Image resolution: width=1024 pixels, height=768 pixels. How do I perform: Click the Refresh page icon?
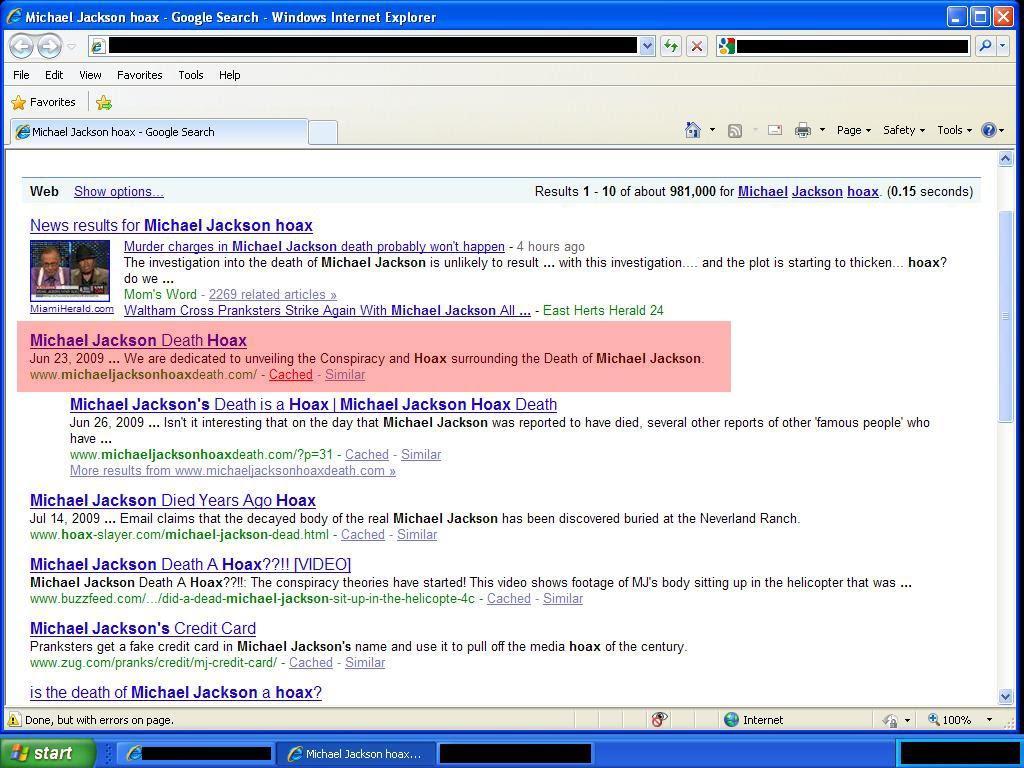tap(671, 46)
